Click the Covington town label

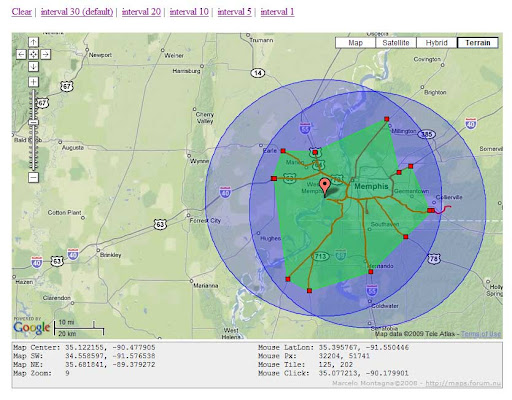[427, 59]
